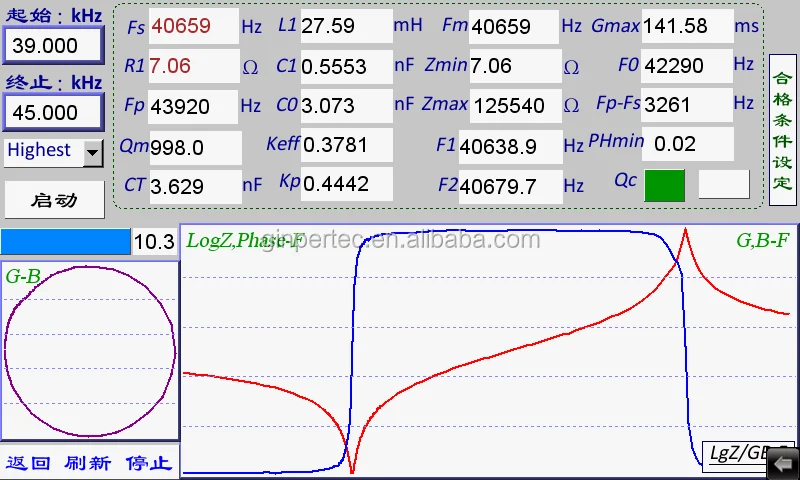Click the Zmax value field 125540
This screenshot has width=800, height=480.
point(508,105)
